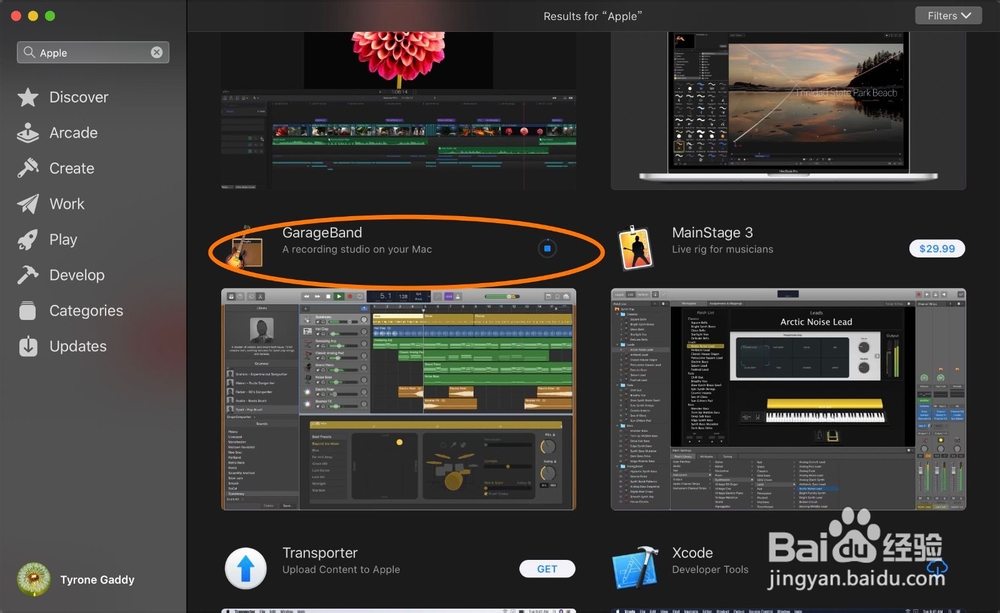The width and height of the screenshot is (1000, 613).
Task: View the Final Cut Pro flower screenshot
Action: [399, 110]
